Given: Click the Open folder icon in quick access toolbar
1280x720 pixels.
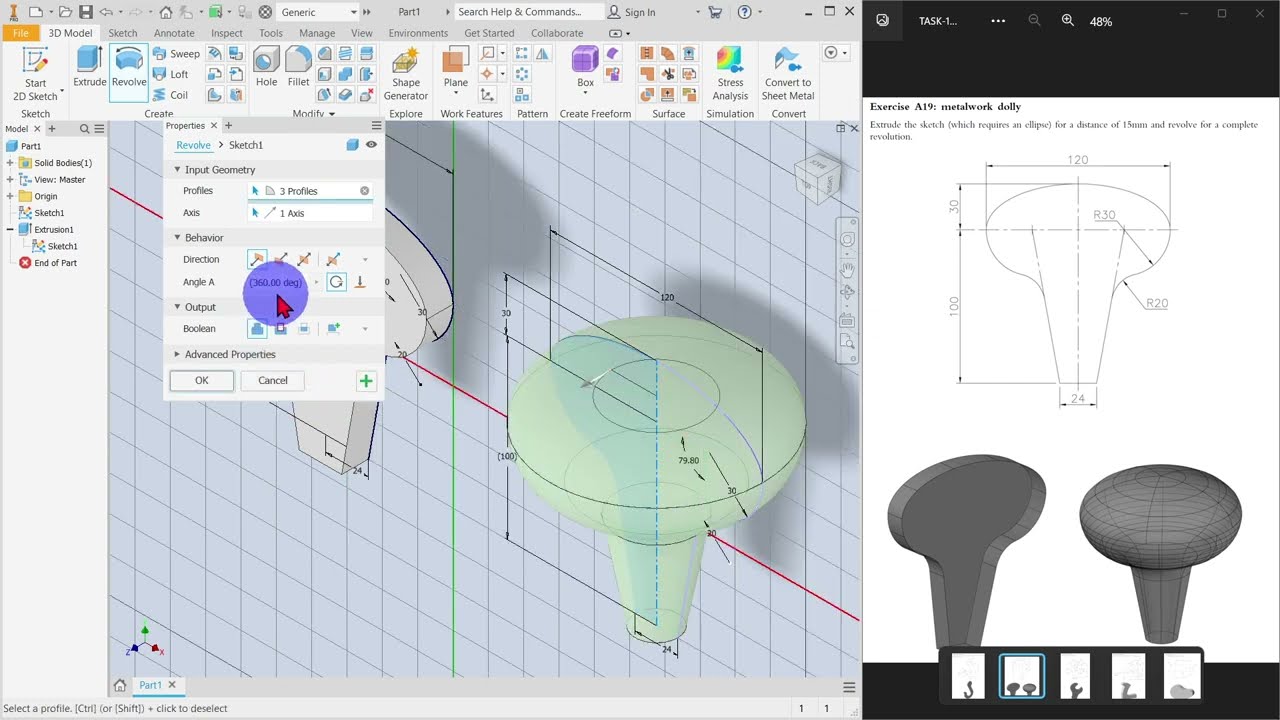Looking at the screenshot, I should pos(65,12).
